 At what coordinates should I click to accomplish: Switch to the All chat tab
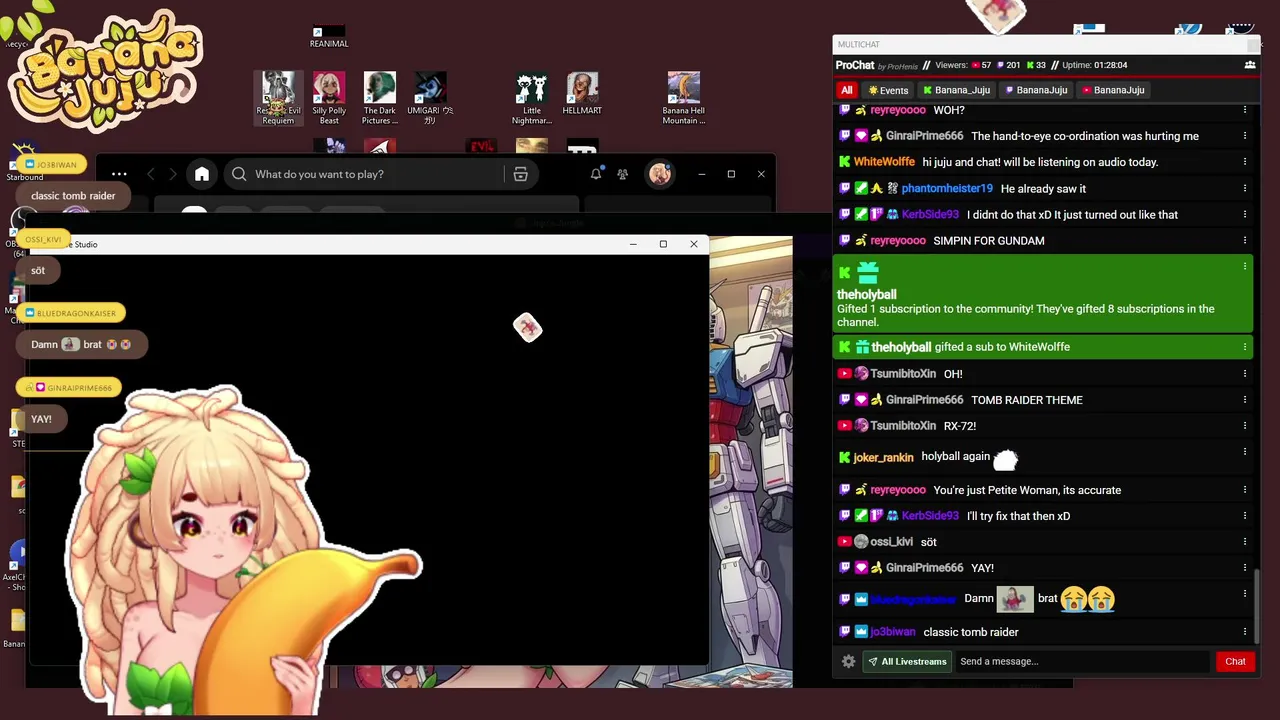(847, 90)
